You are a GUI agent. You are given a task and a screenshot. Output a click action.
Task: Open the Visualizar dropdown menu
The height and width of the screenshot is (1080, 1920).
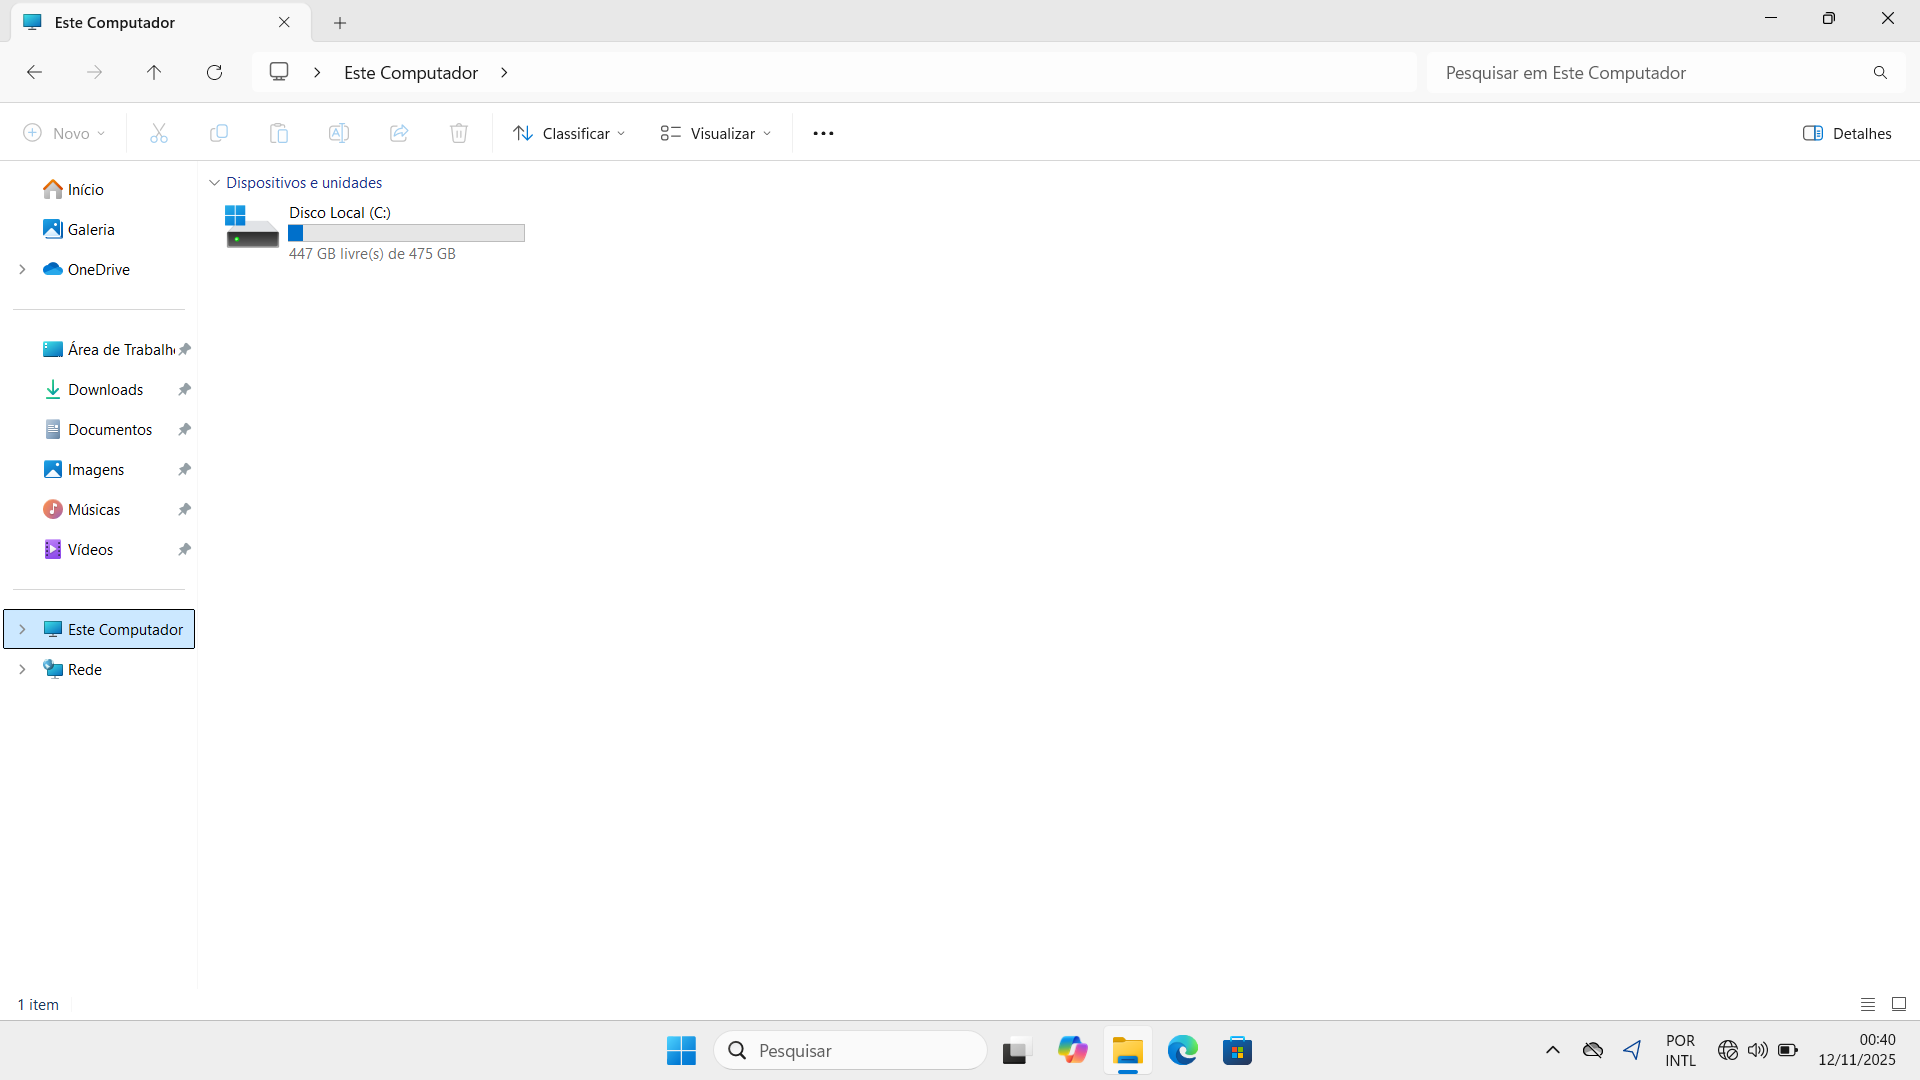coord(716,133)
